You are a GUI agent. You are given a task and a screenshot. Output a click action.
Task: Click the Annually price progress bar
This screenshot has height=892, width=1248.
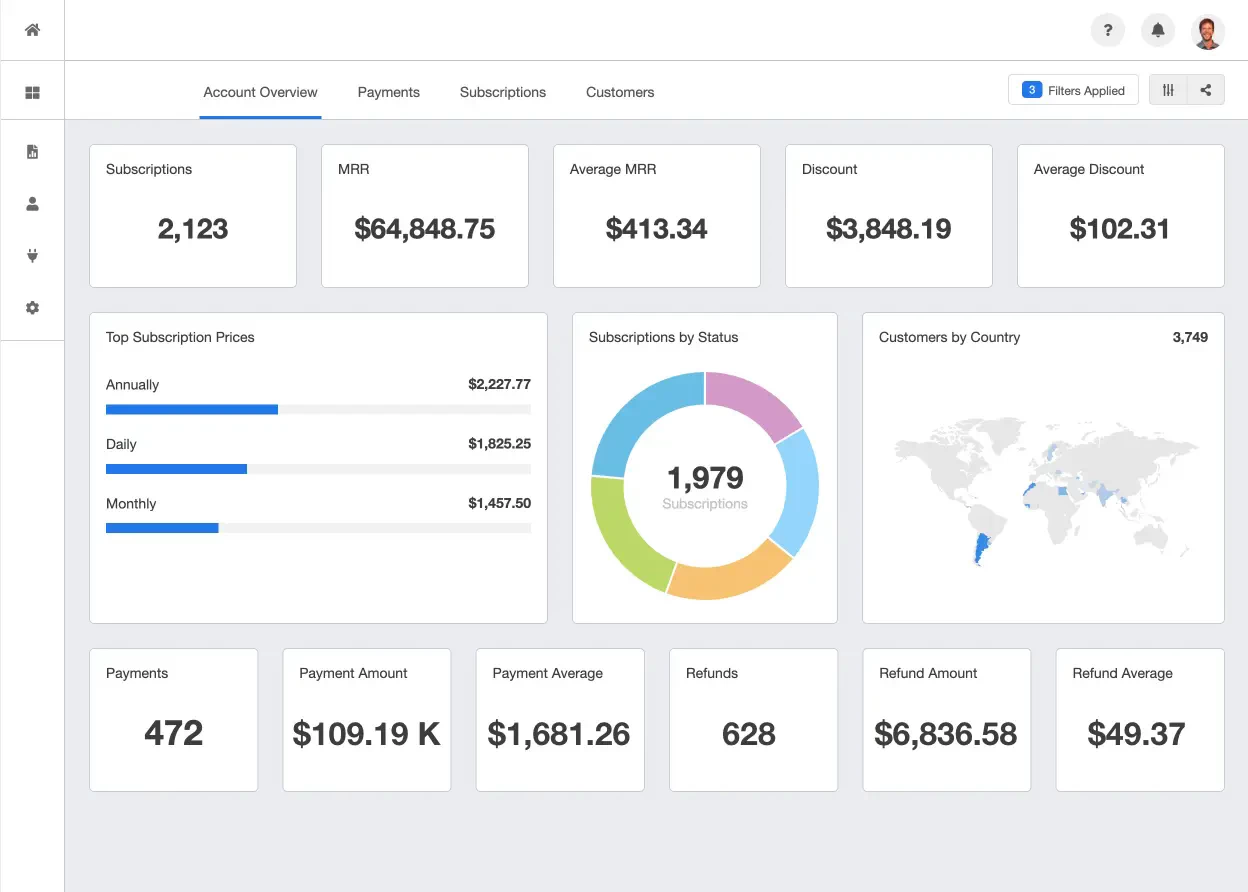(318, 409)
